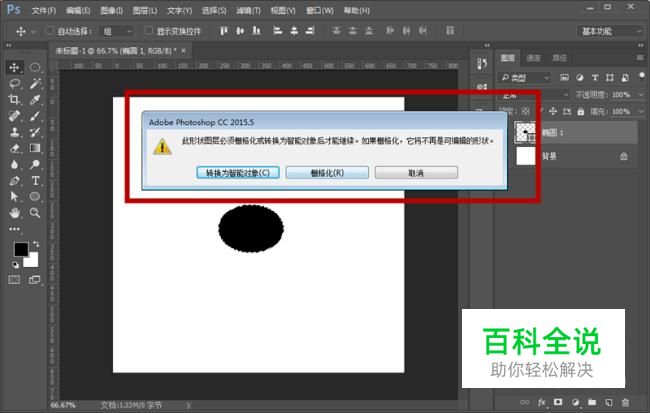Add adjustment layer half-circle icon
This screenshot has width=650, height=413.
click(x=575, y=402)
